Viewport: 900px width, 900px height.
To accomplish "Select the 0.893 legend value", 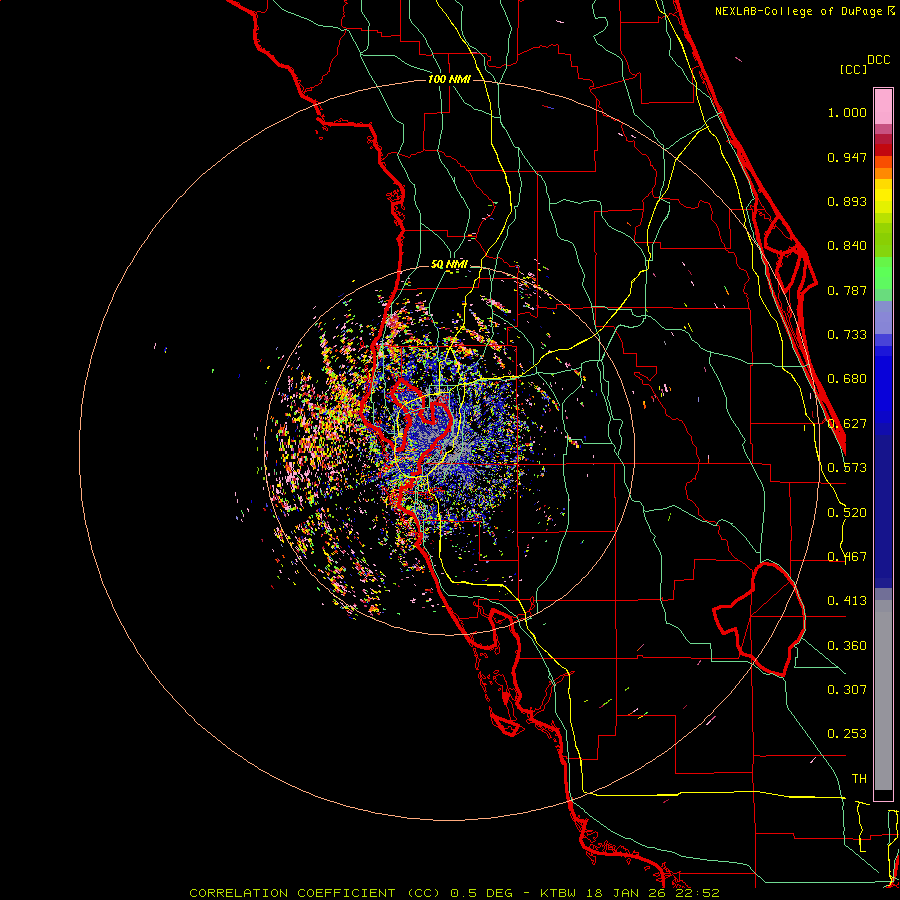I will tap(847, 201).
